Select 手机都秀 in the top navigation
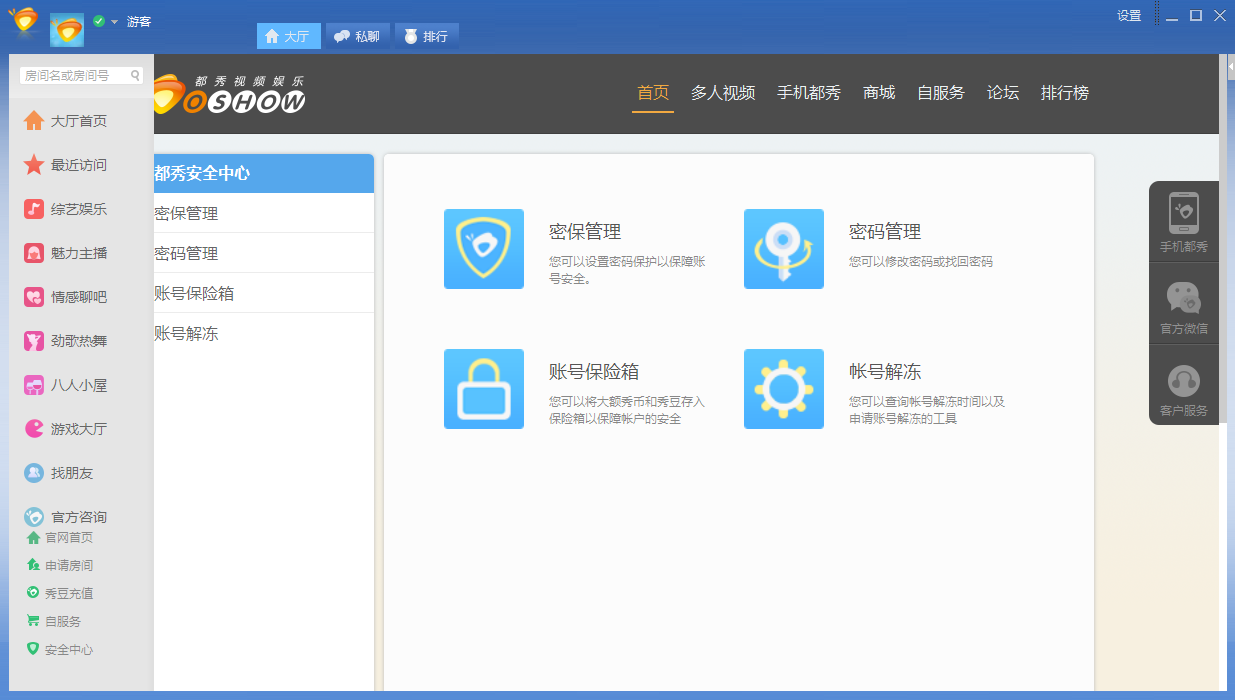Viewport: 1235px width, 700px height. pyautogui.click(x=809, y=93)
